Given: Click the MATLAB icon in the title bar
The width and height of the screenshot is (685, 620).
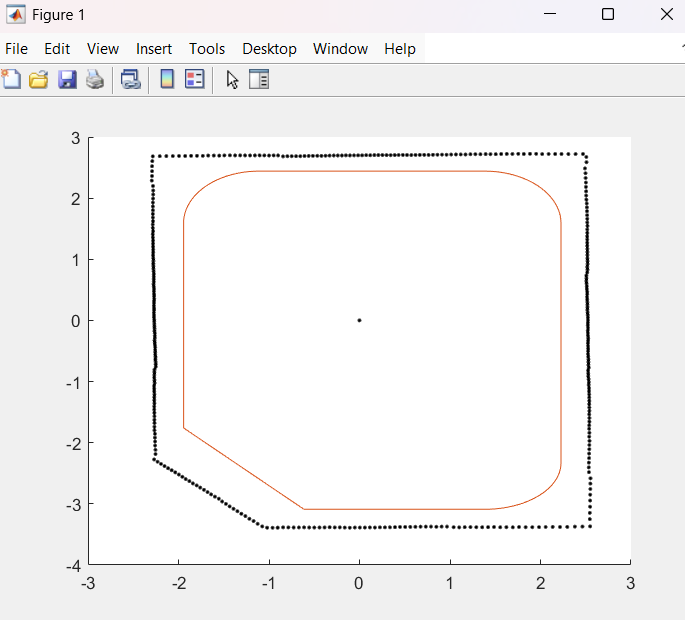Looking at the screenshot, I should (x=16, y=15).
